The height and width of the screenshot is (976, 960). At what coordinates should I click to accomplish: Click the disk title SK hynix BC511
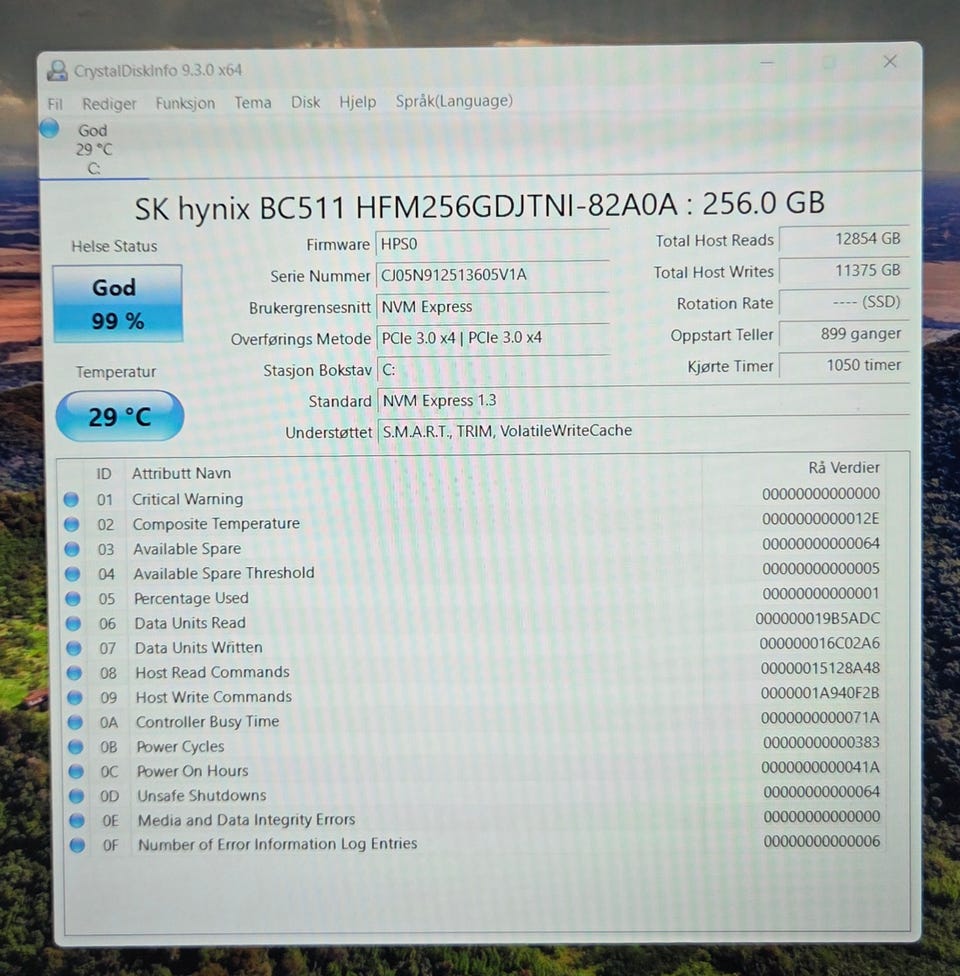479,205
